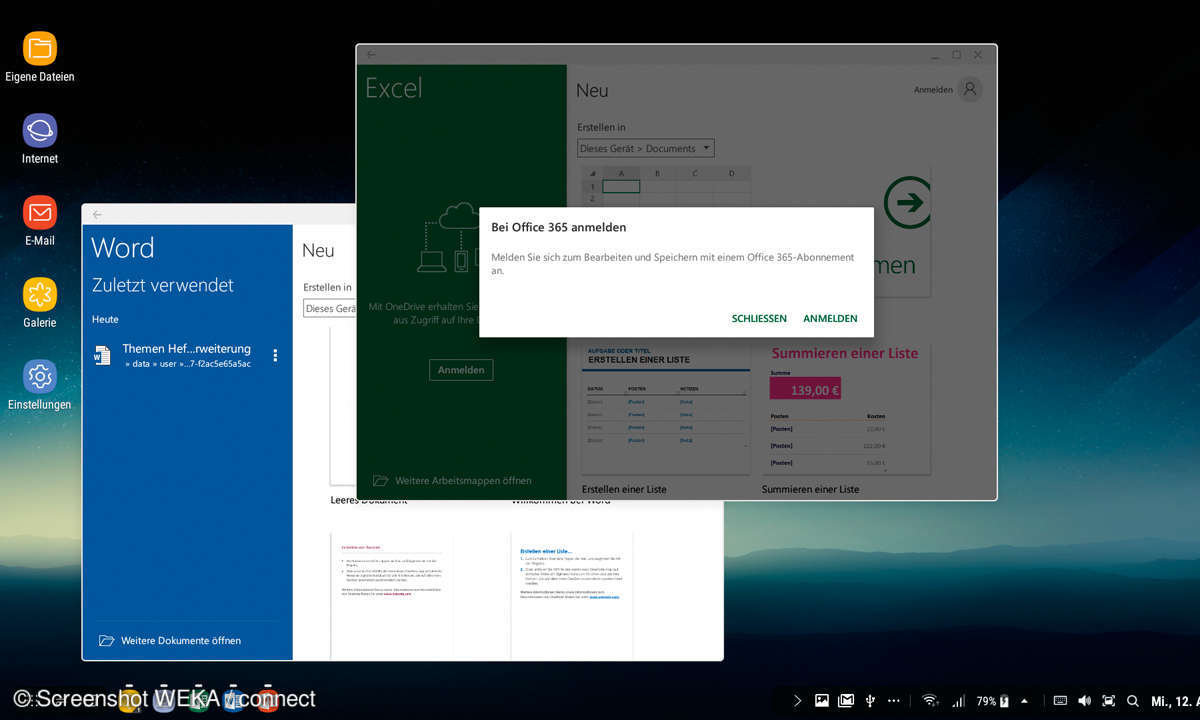Open the Erstellen in location dropdown in Word

(330, 308)
